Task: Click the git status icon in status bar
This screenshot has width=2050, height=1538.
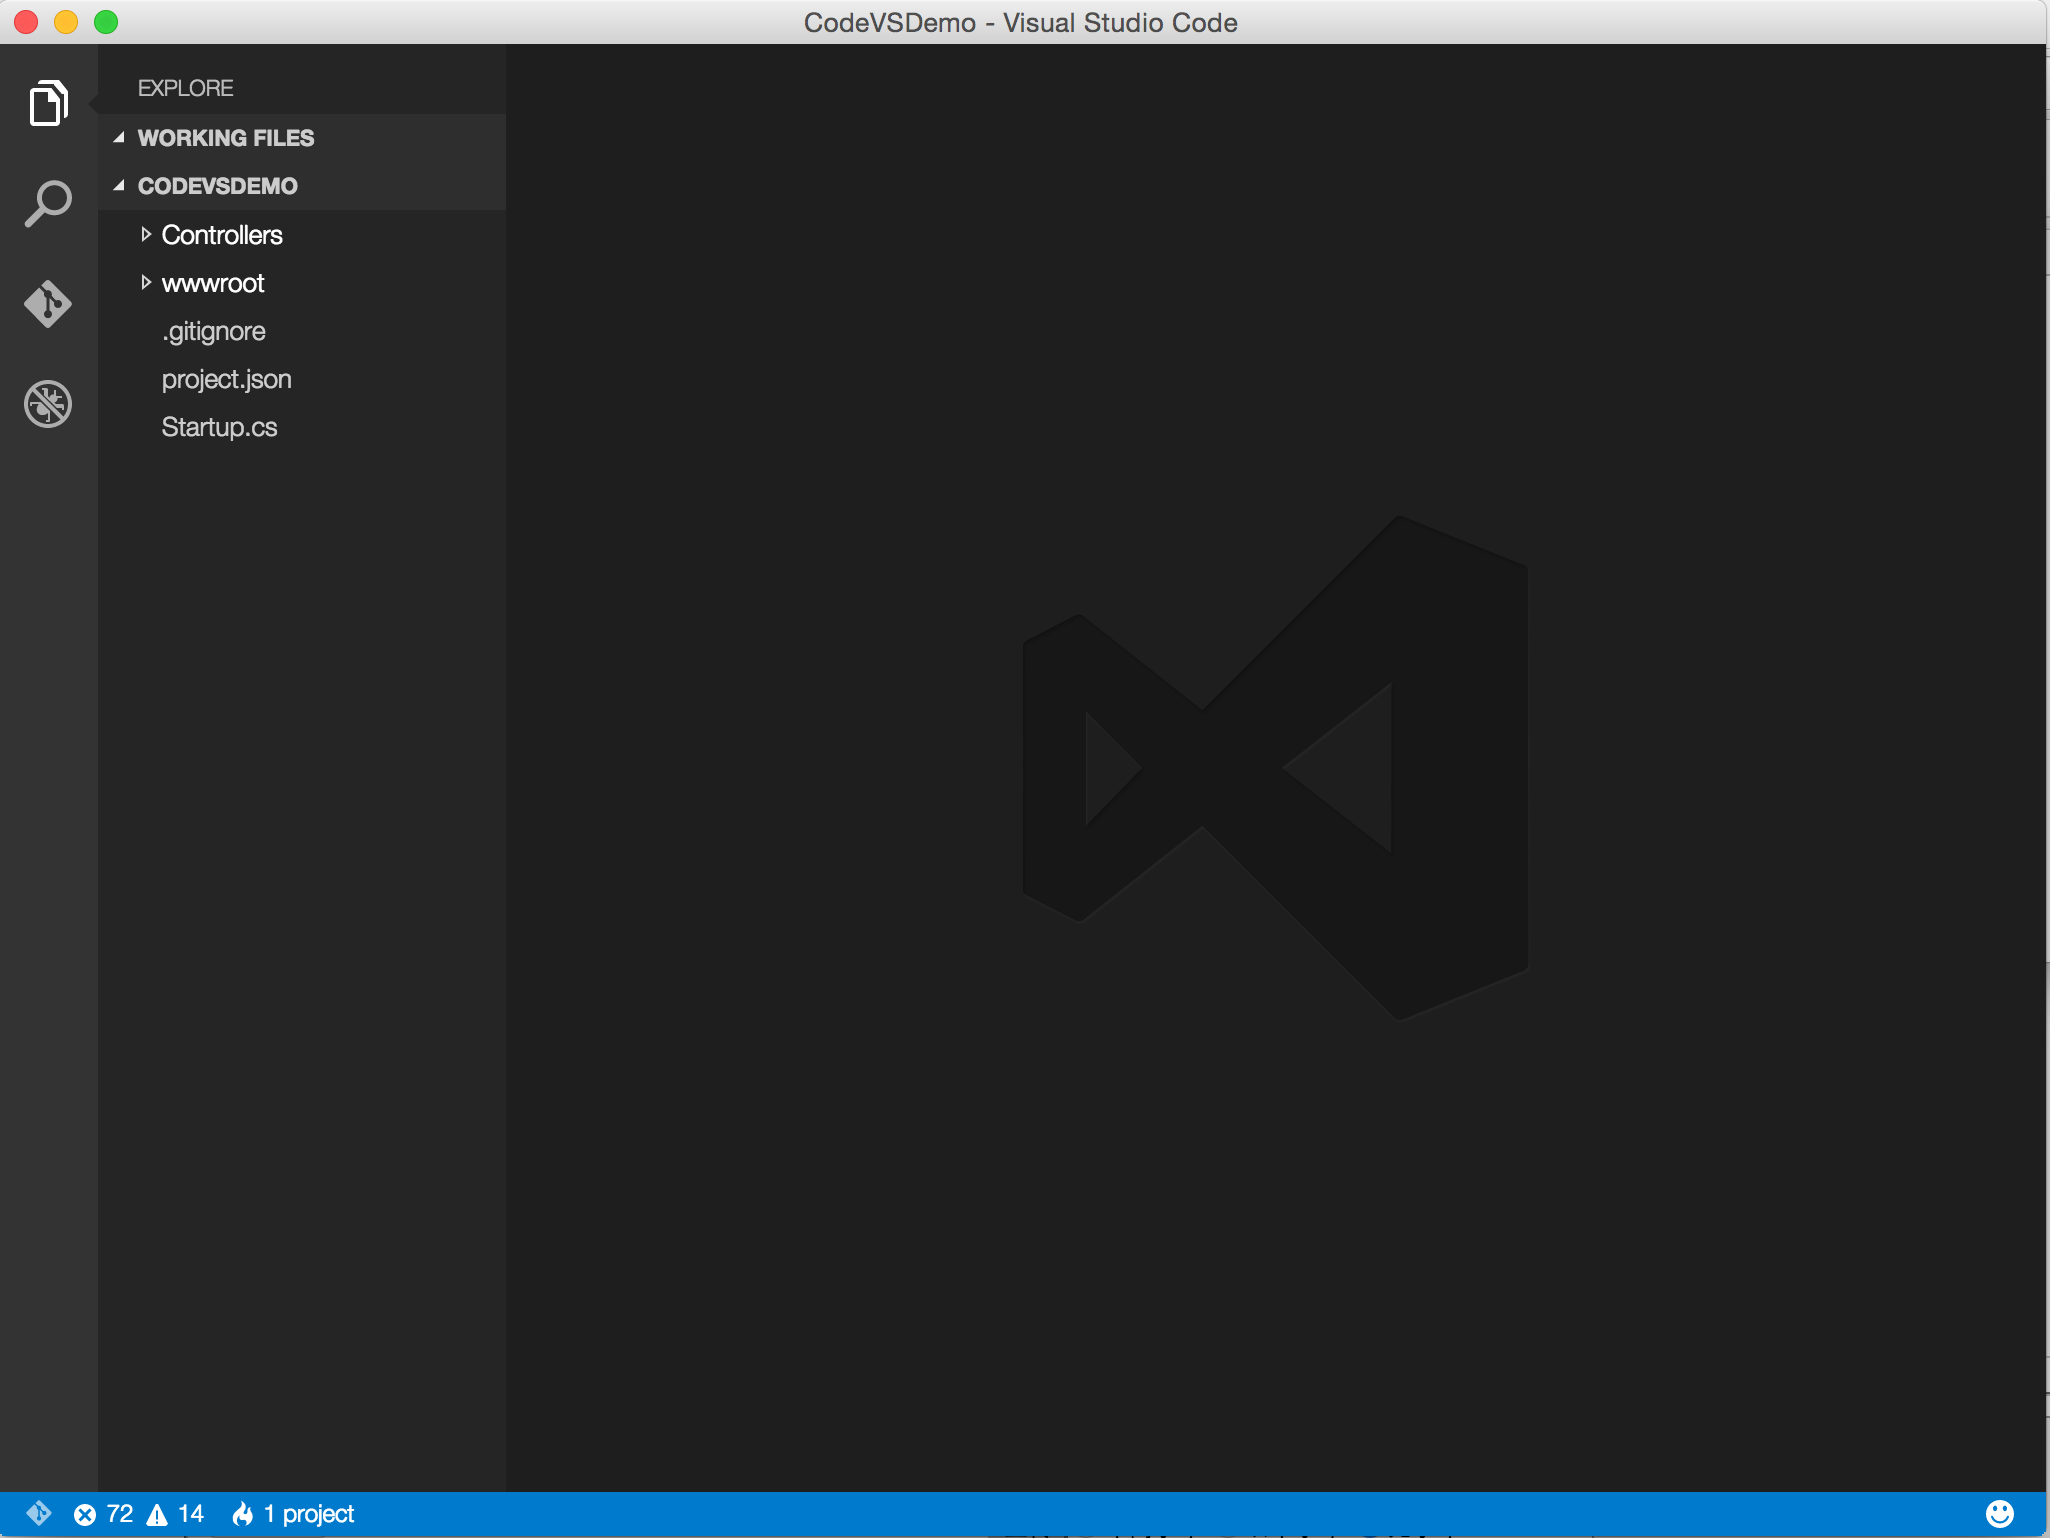Action: pos(39,1513)
